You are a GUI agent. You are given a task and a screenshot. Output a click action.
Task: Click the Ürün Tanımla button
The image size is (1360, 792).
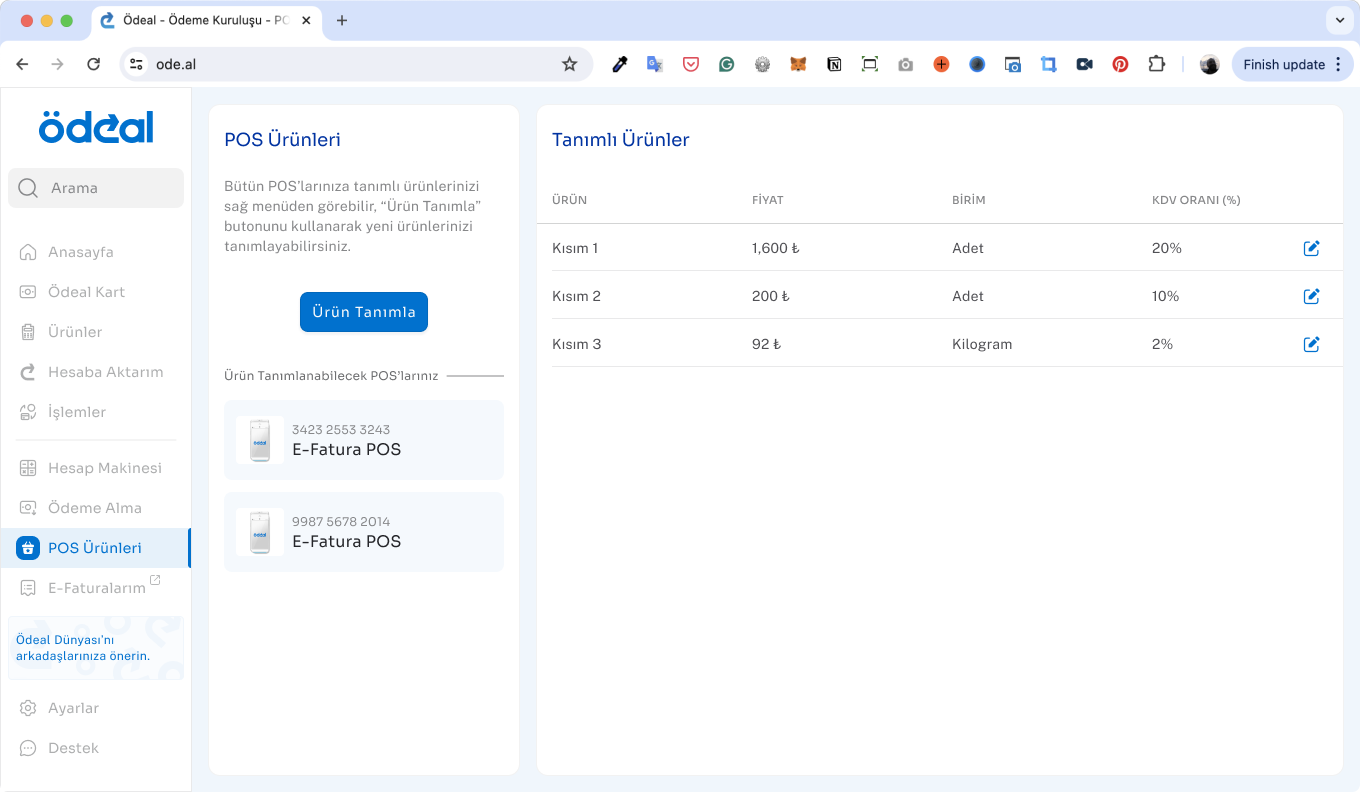point(364,312)
